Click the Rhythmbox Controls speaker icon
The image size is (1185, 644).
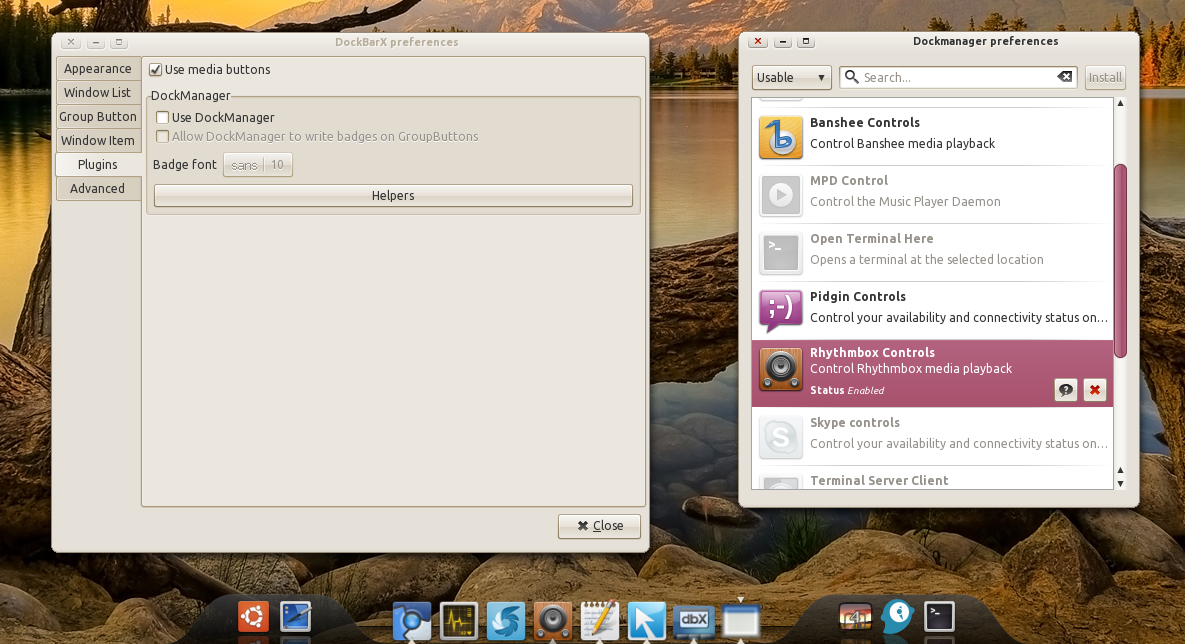781,370
